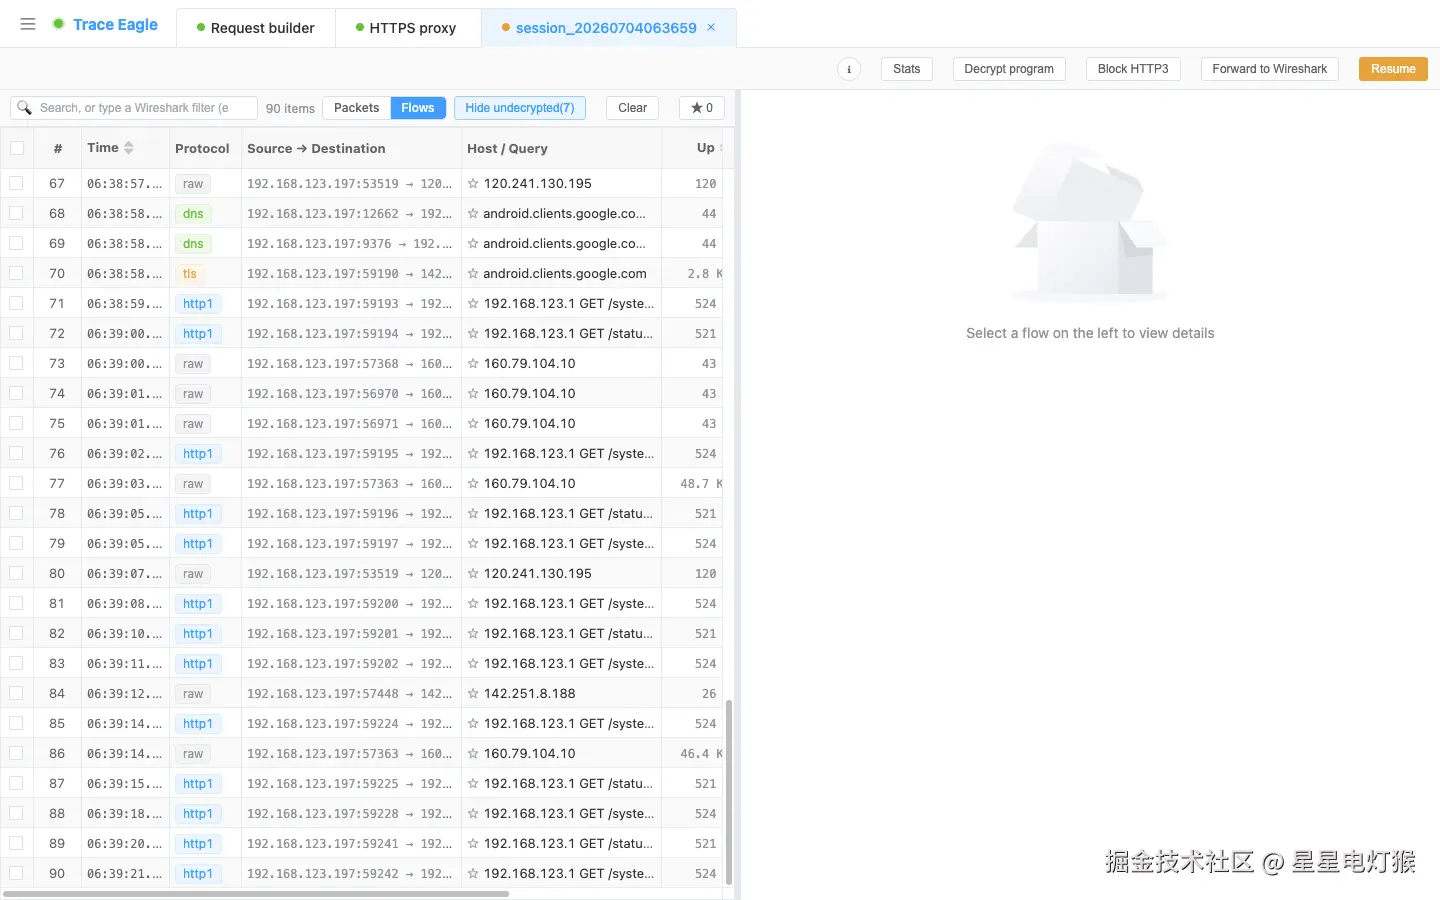This screenshot has height=900, width=1440.
Task: Check the box for flow 77
Action: 16,483
